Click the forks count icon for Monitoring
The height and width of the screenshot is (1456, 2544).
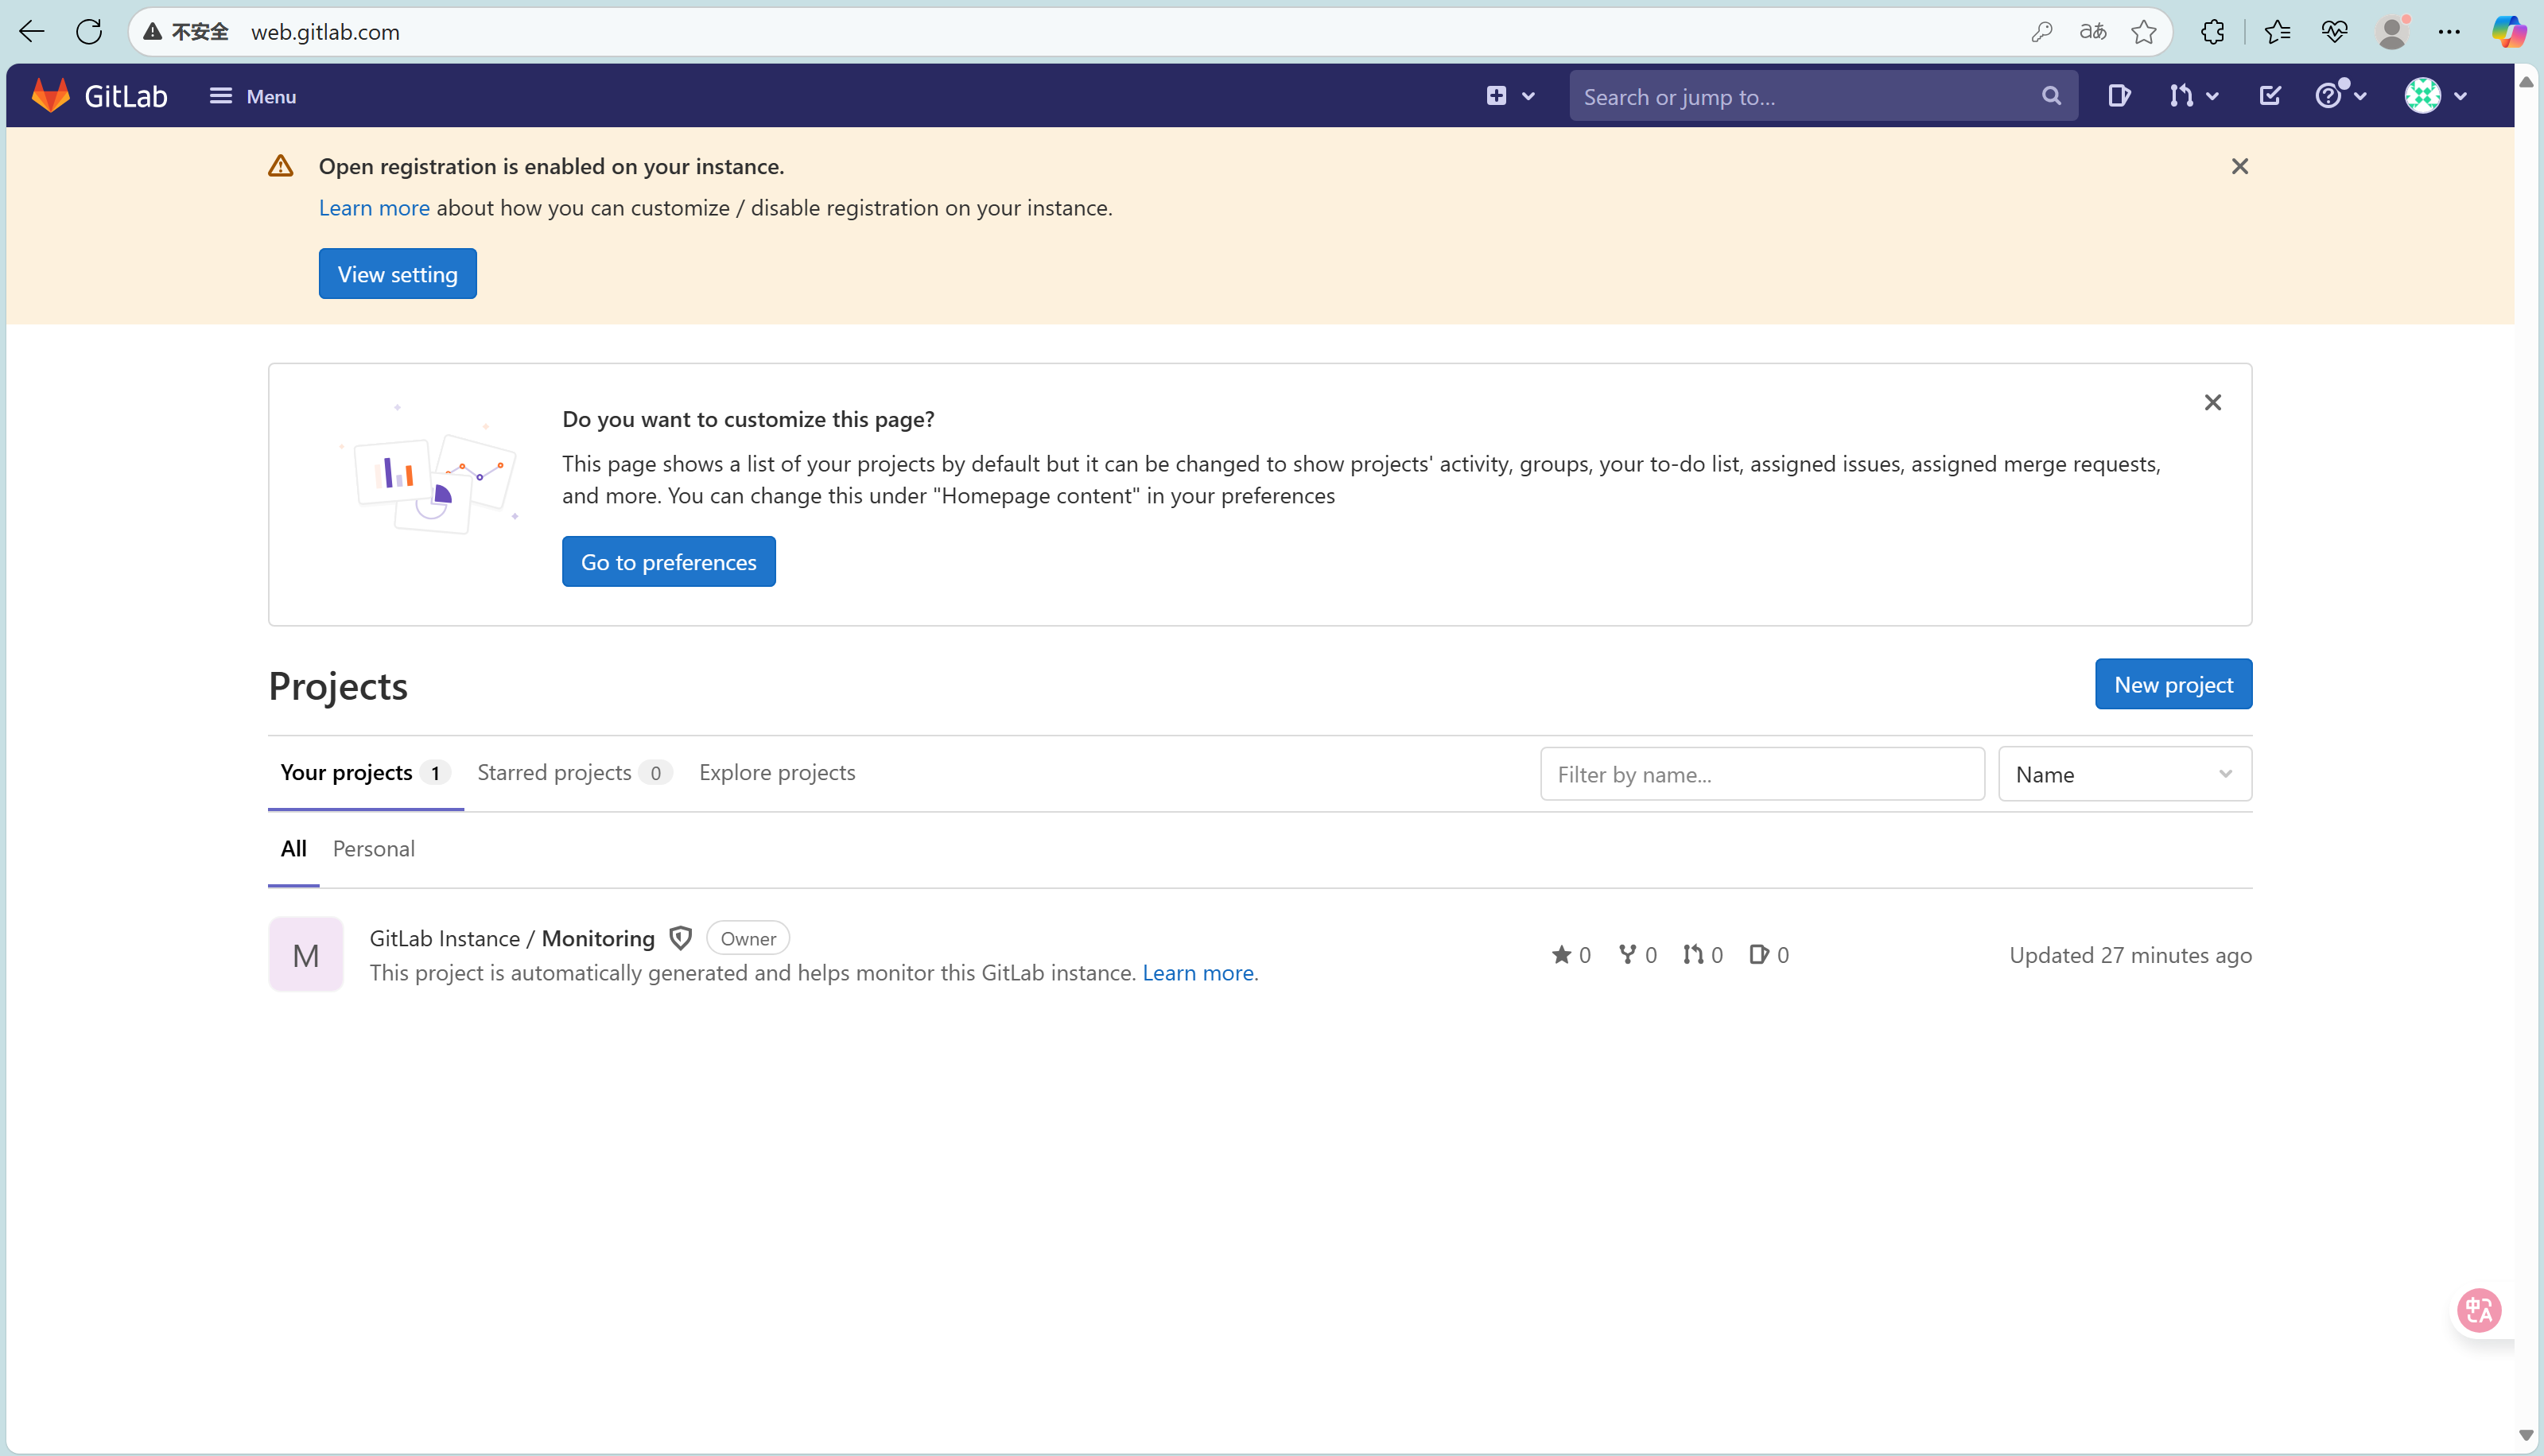tap(1638, 955)
